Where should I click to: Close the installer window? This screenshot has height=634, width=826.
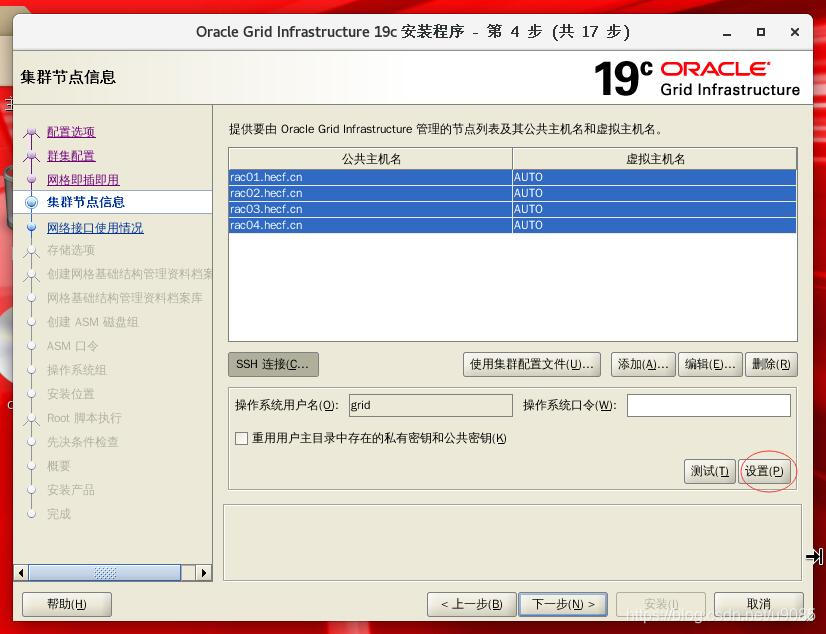[x=795, y=32]
